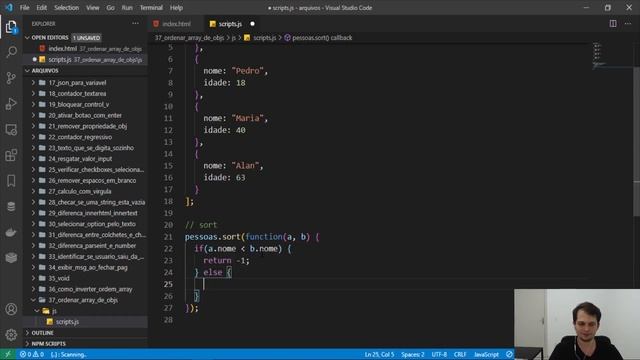This screenshot has height=360, width=640.
Task: Click line number 21 in gutter
Action: click(x=168, y=237)
